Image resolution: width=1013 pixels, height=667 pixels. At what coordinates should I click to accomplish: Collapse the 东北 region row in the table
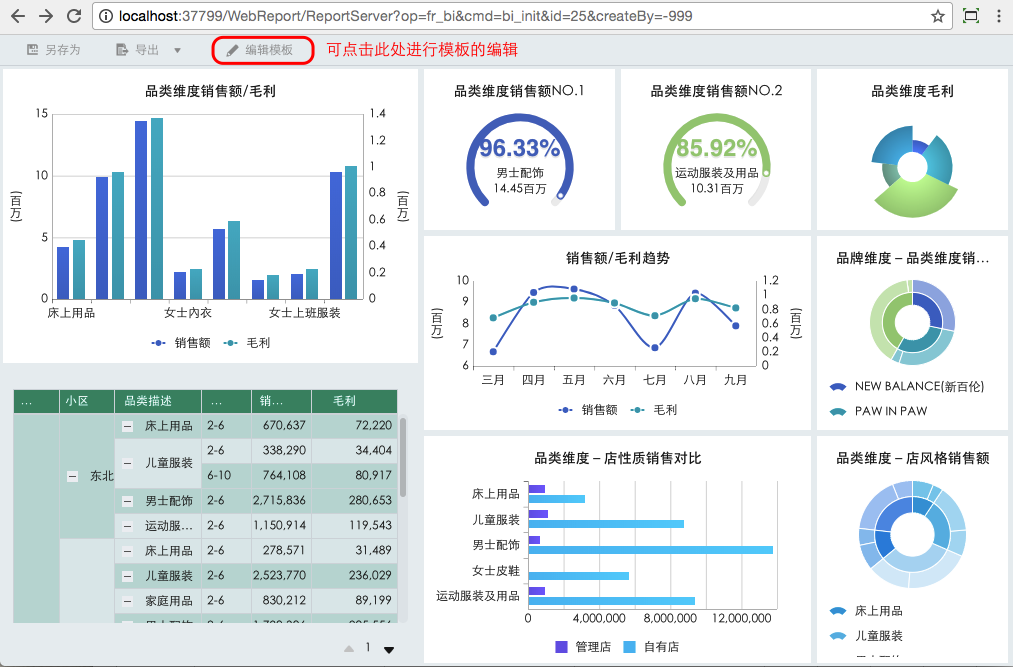pyautogui.click(x=73, y=476)
